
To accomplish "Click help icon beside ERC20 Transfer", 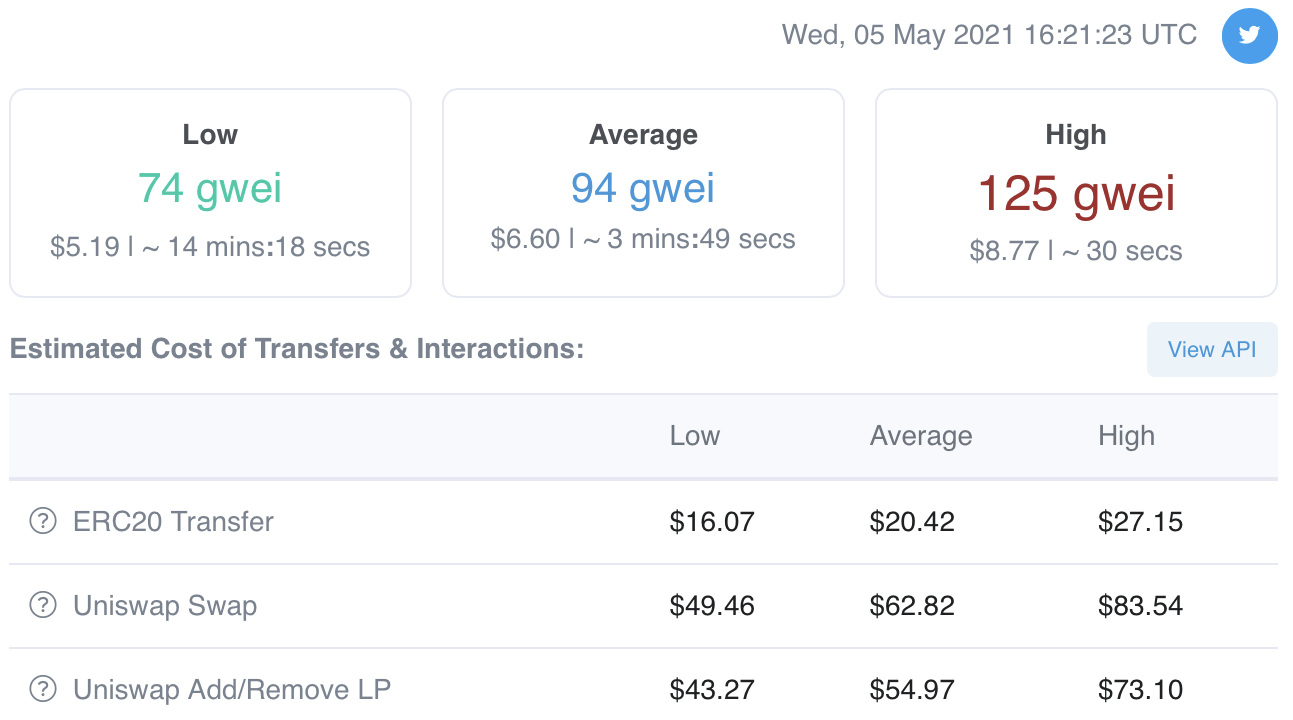I will [42, 521].
